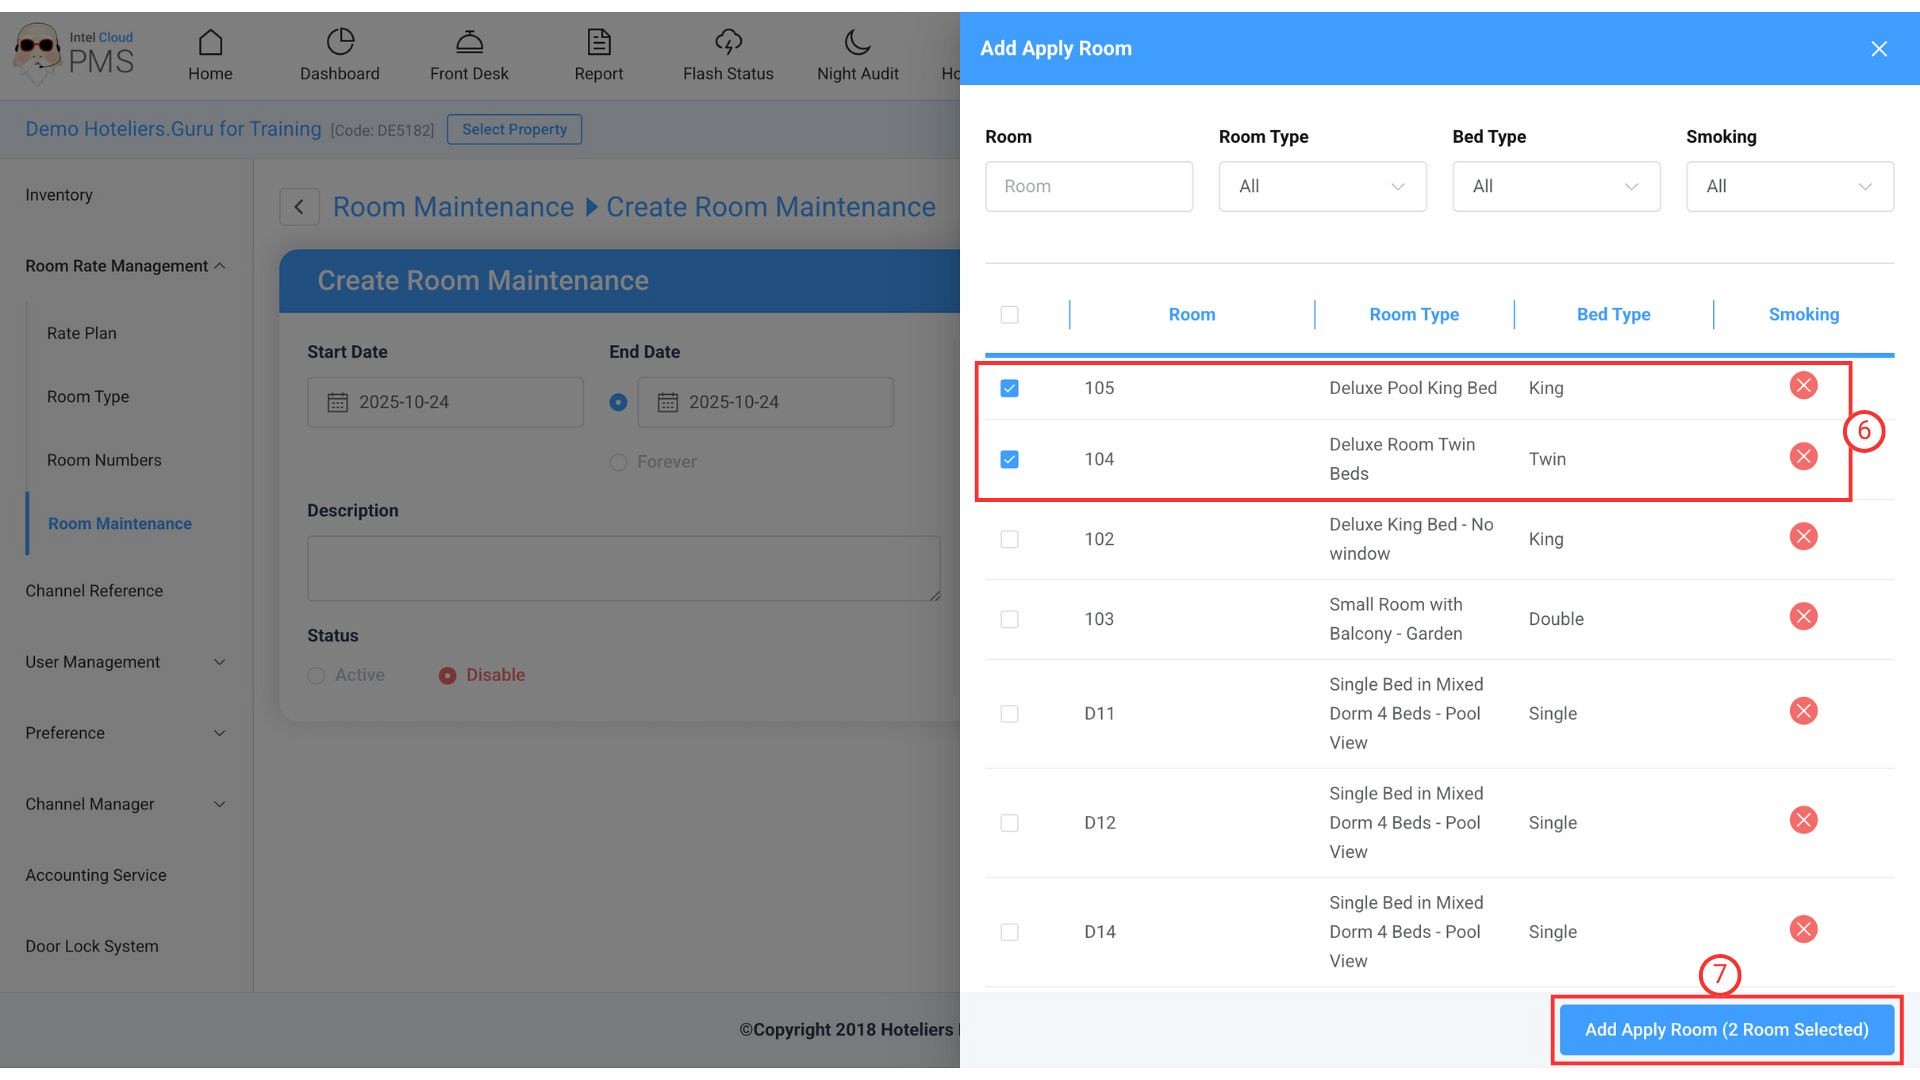Screen dimensions: 1920x1080
Task: Click red X smoking icon for room 102
Action: coord(1803,537)
